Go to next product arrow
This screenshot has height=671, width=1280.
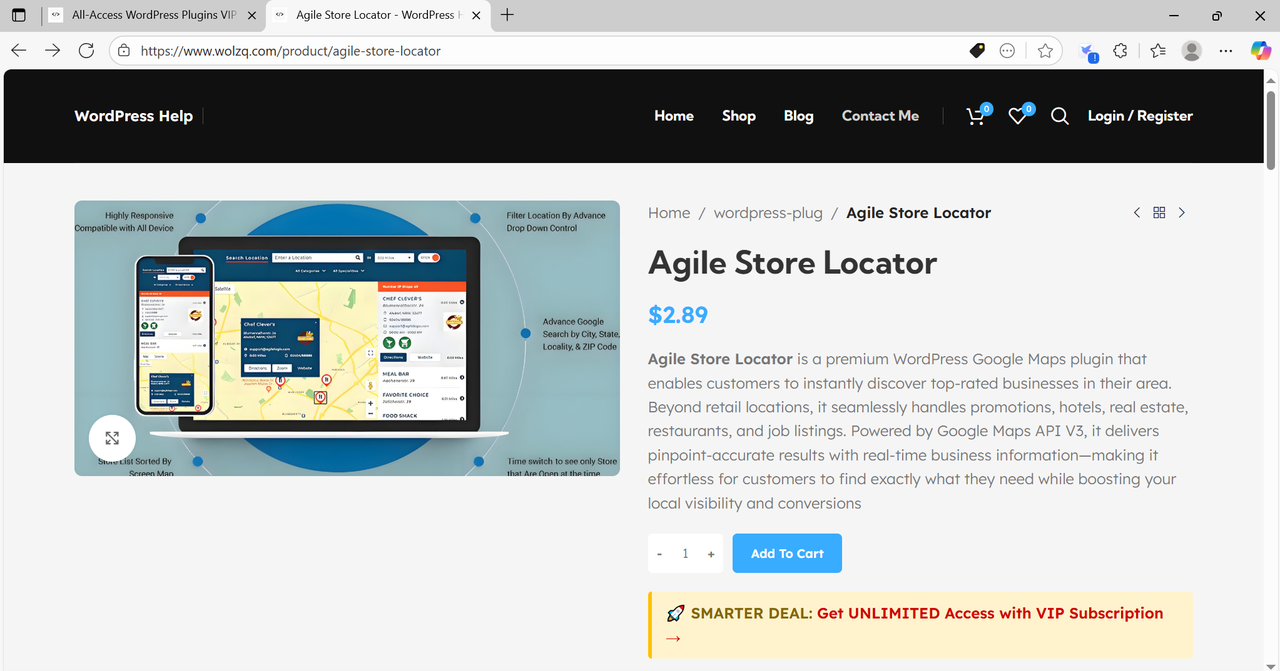1182,213
